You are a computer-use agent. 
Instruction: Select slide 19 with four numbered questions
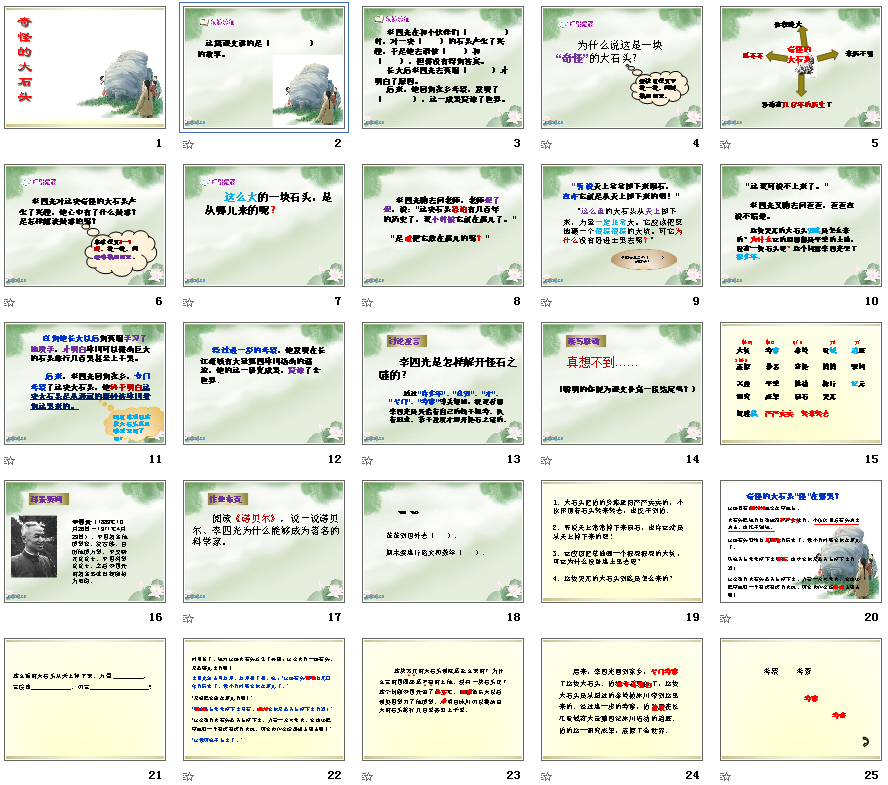(622, 542)
